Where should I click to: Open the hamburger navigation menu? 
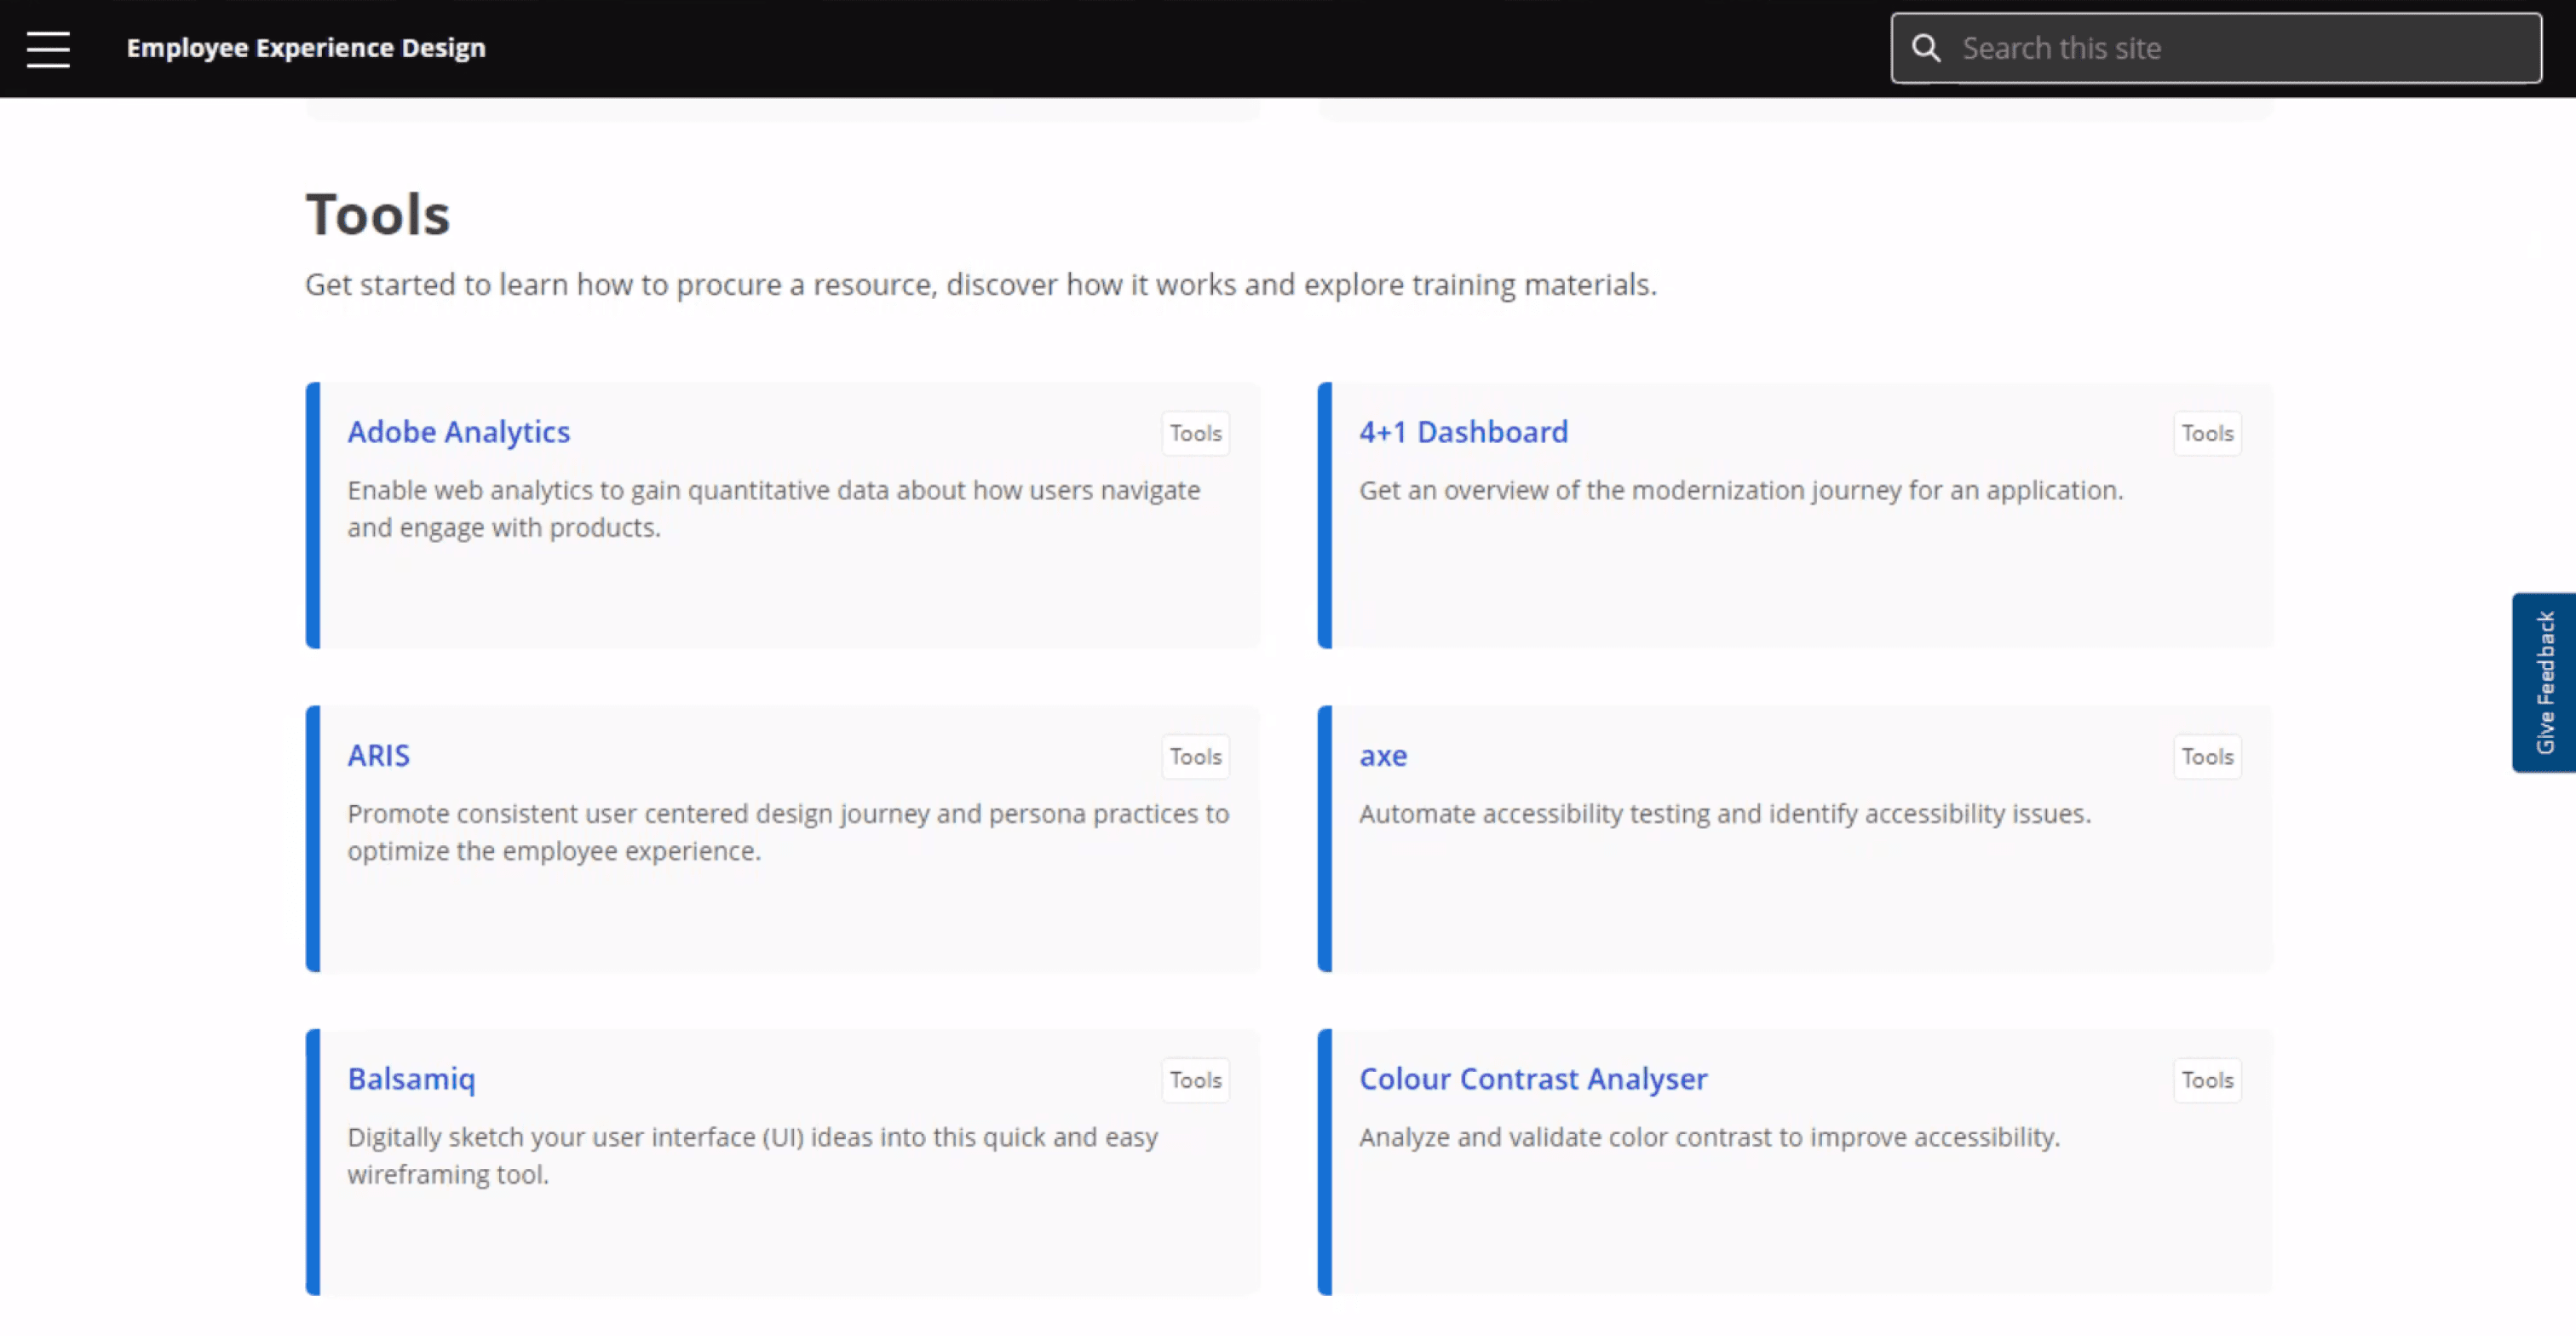click(x=48, y=48)
